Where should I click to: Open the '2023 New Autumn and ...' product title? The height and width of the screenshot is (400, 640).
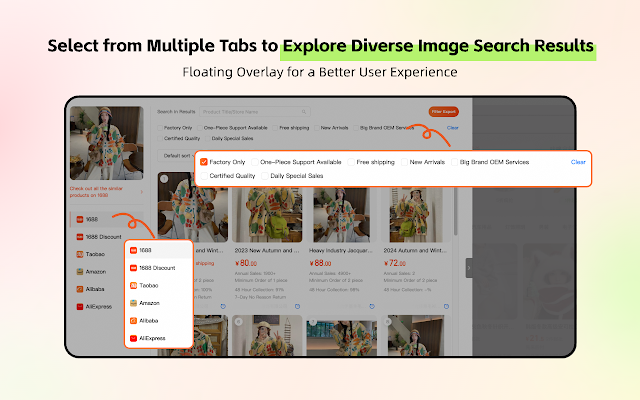(267, 250)
